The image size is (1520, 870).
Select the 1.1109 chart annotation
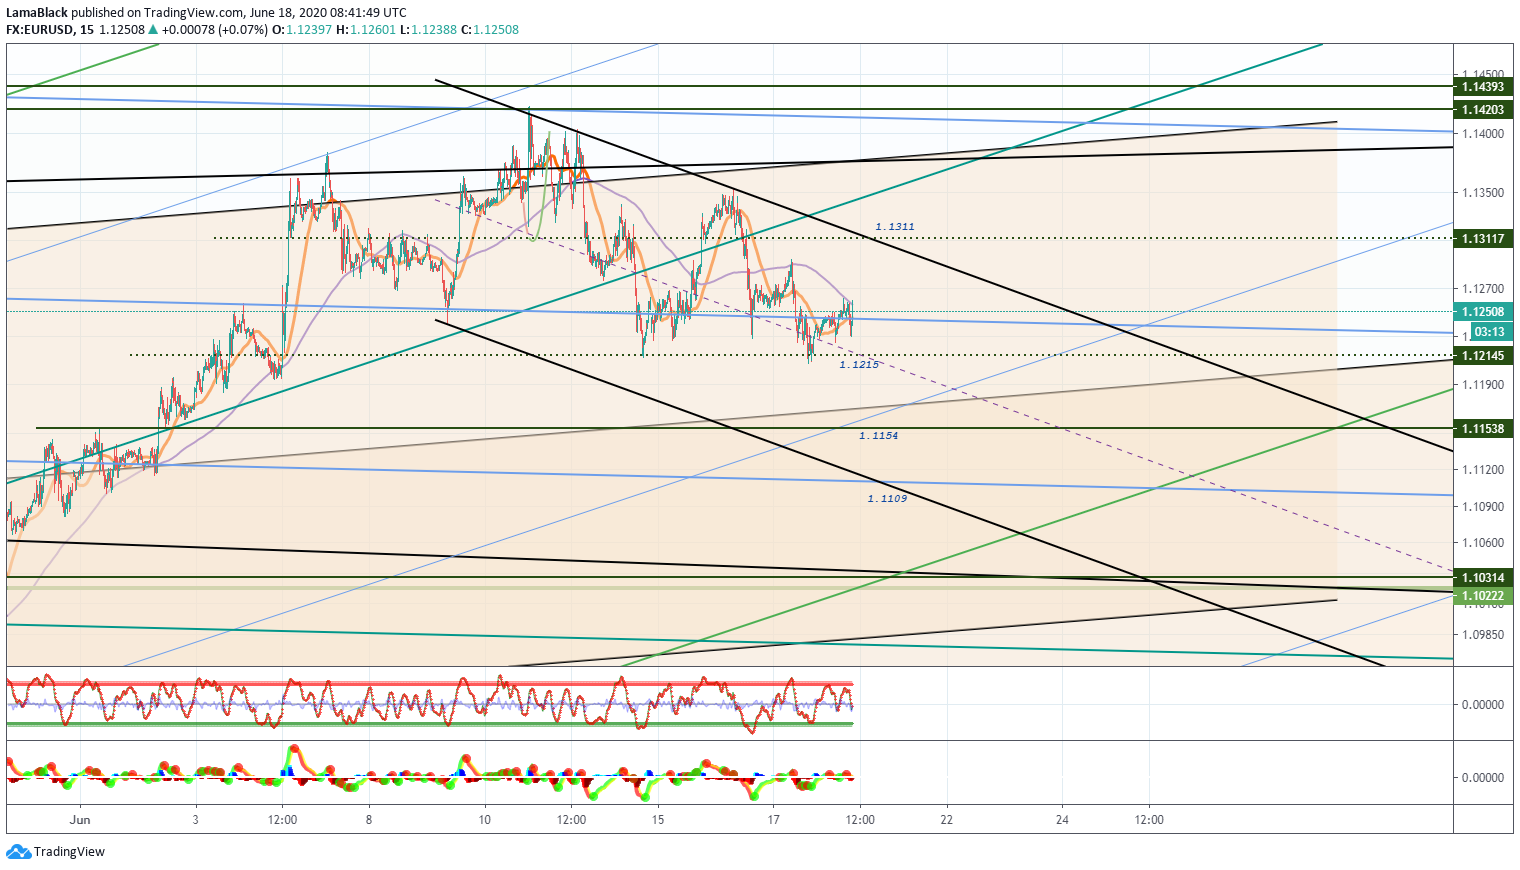pos(887,498)
